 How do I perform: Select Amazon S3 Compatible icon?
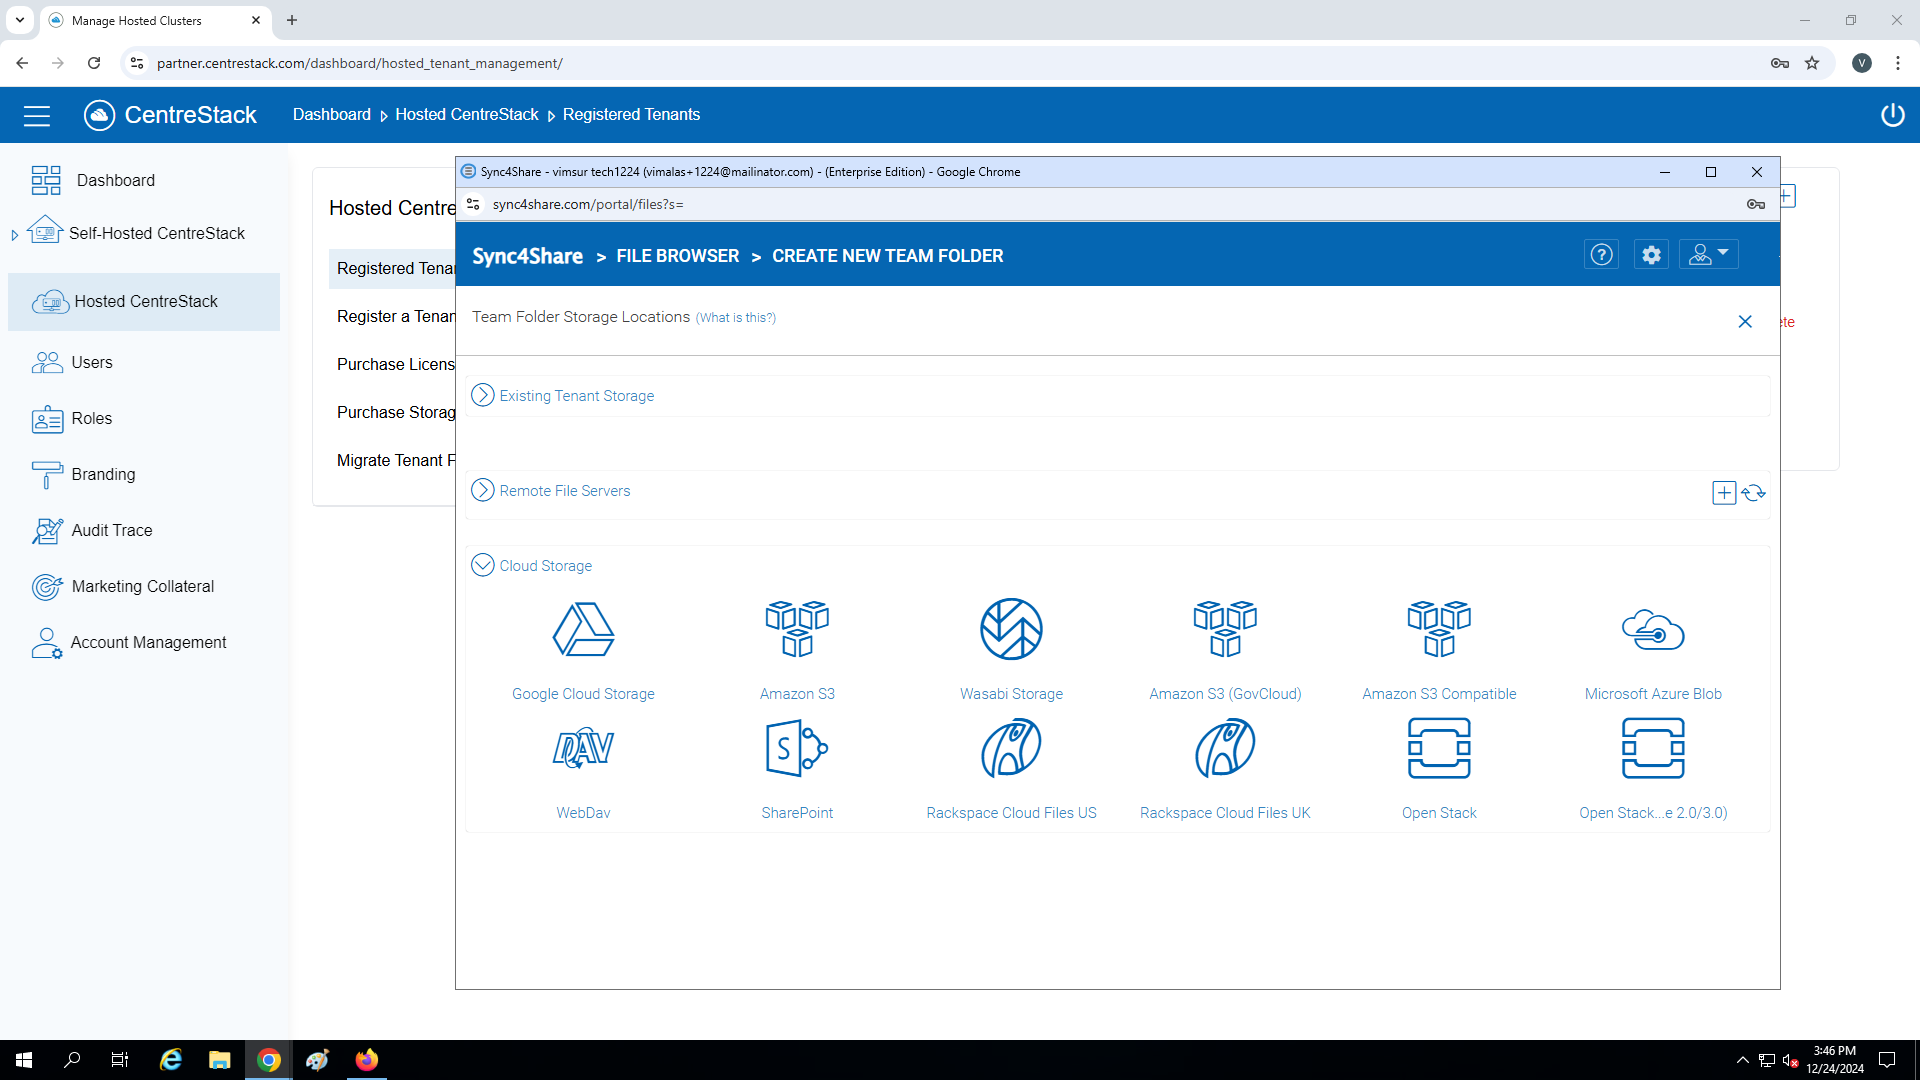click(x=1439, y=629)
